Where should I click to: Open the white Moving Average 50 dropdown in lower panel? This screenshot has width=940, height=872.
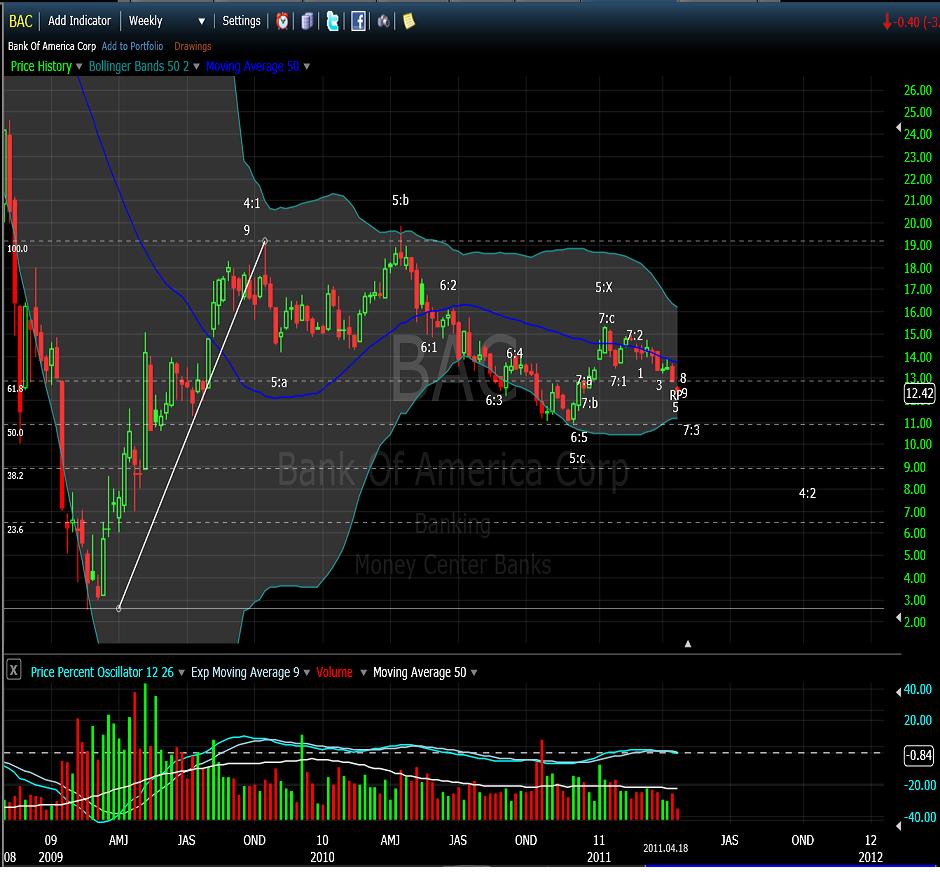tap(474, 673)
